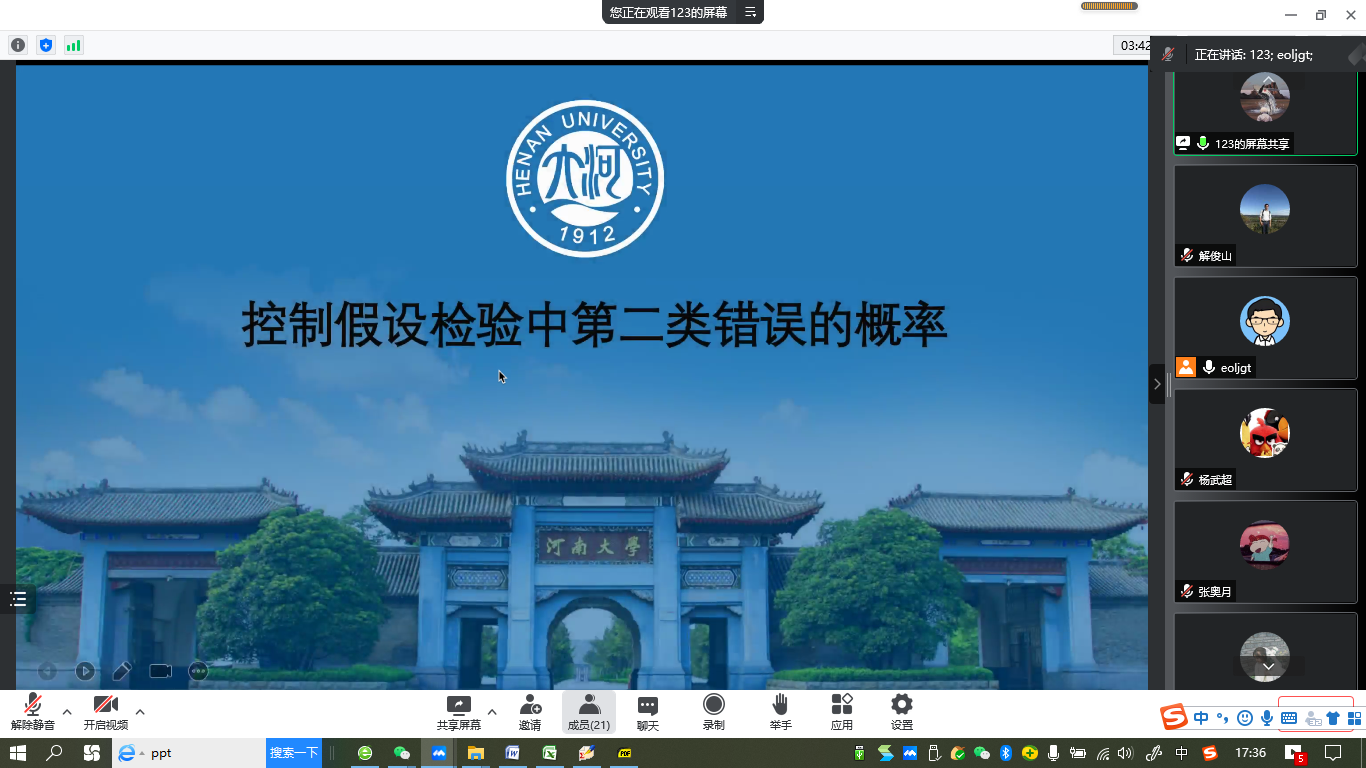This screenshot has height=768, width=1366.
Task: Collapse the participant video sidebar
Action: pyautogui.click(x=1157, y=384)
